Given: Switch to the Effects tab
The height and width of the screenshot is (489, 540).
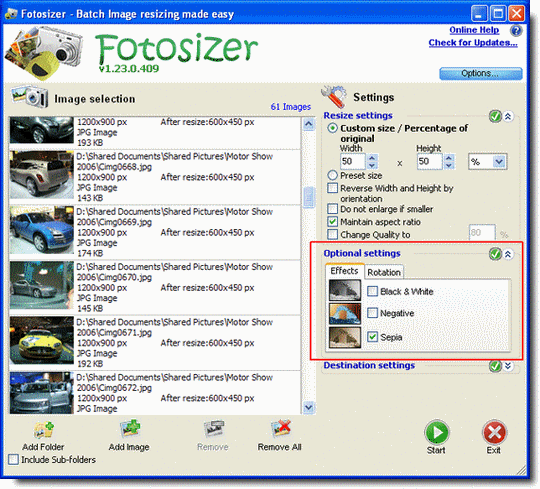Looking at the screenshot, I should [x=344, y=271].
